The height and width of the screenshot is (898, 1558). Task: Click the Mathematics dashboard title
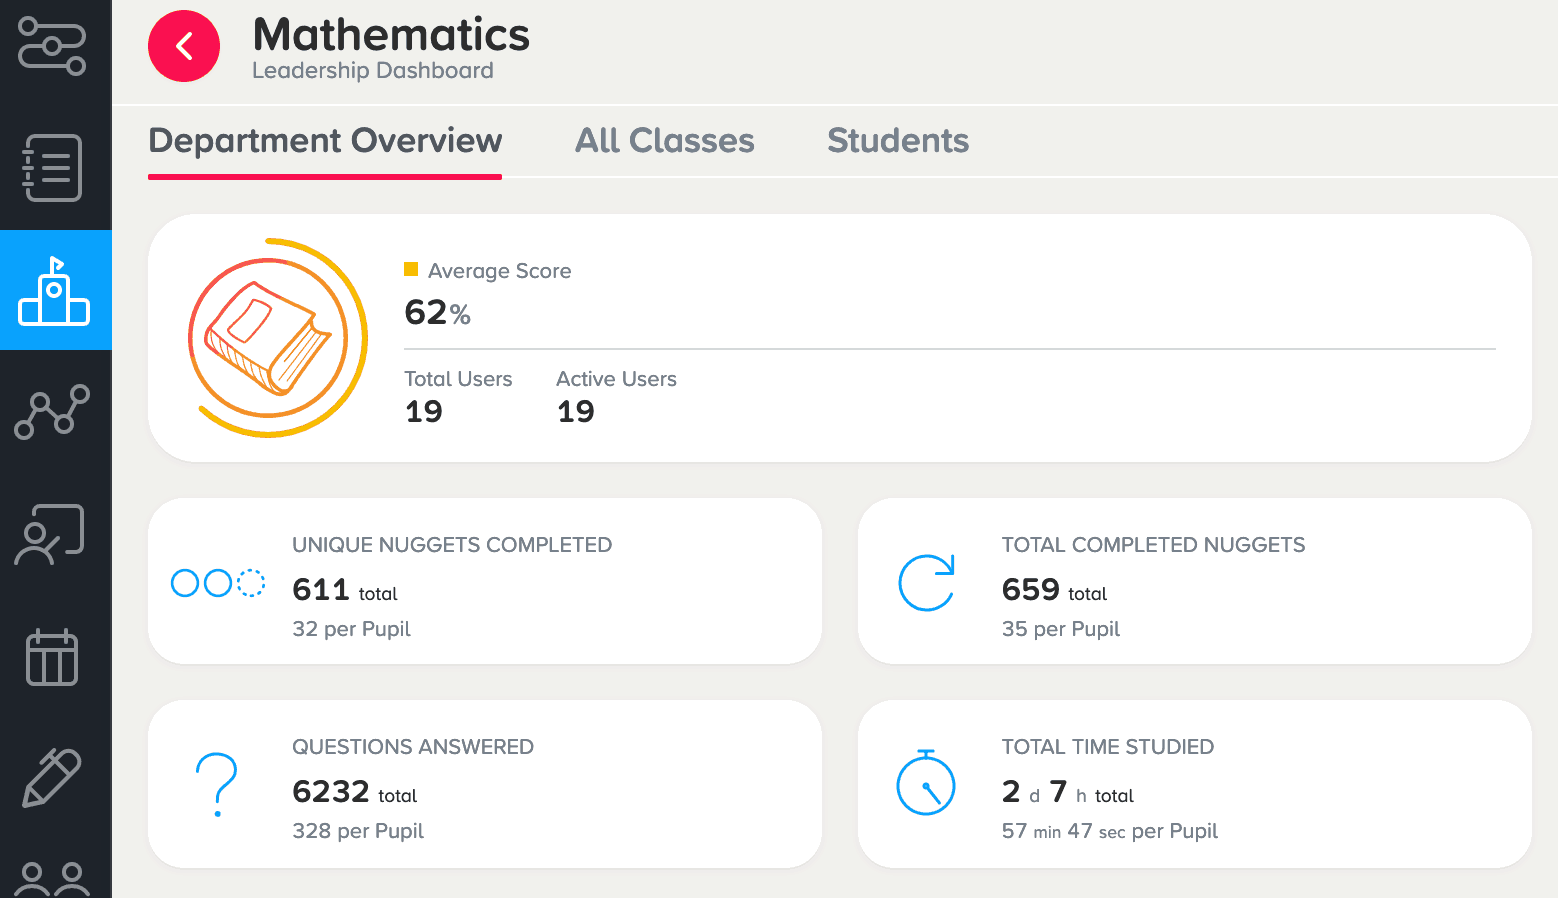(391, 35)
